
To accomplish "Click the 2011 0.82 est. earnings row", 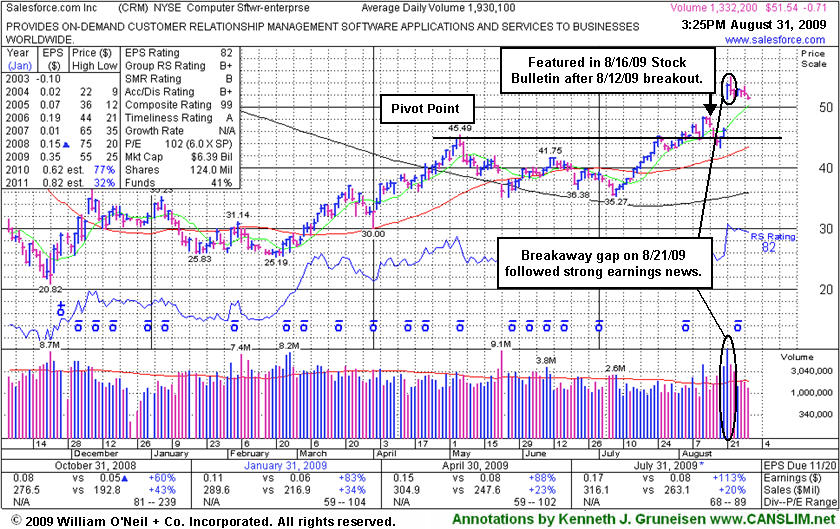I will click(x=62, y=182).
